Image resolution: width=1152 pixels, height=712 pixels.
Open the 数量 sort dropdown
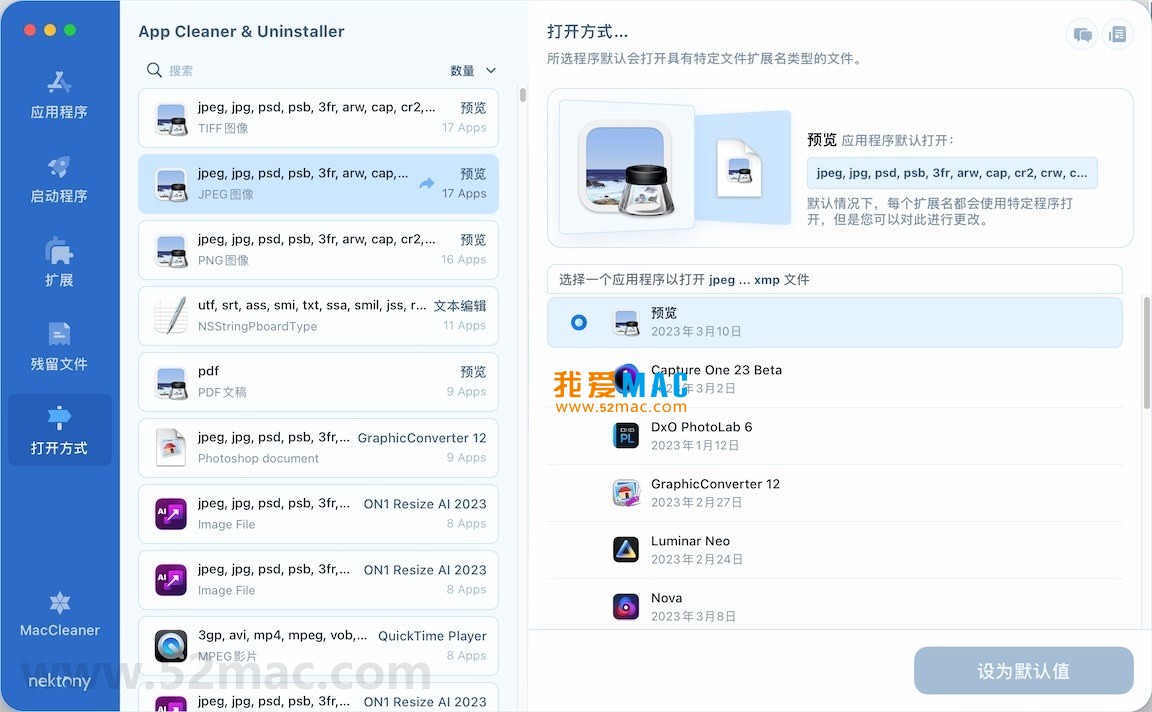(x=473, y=71)
